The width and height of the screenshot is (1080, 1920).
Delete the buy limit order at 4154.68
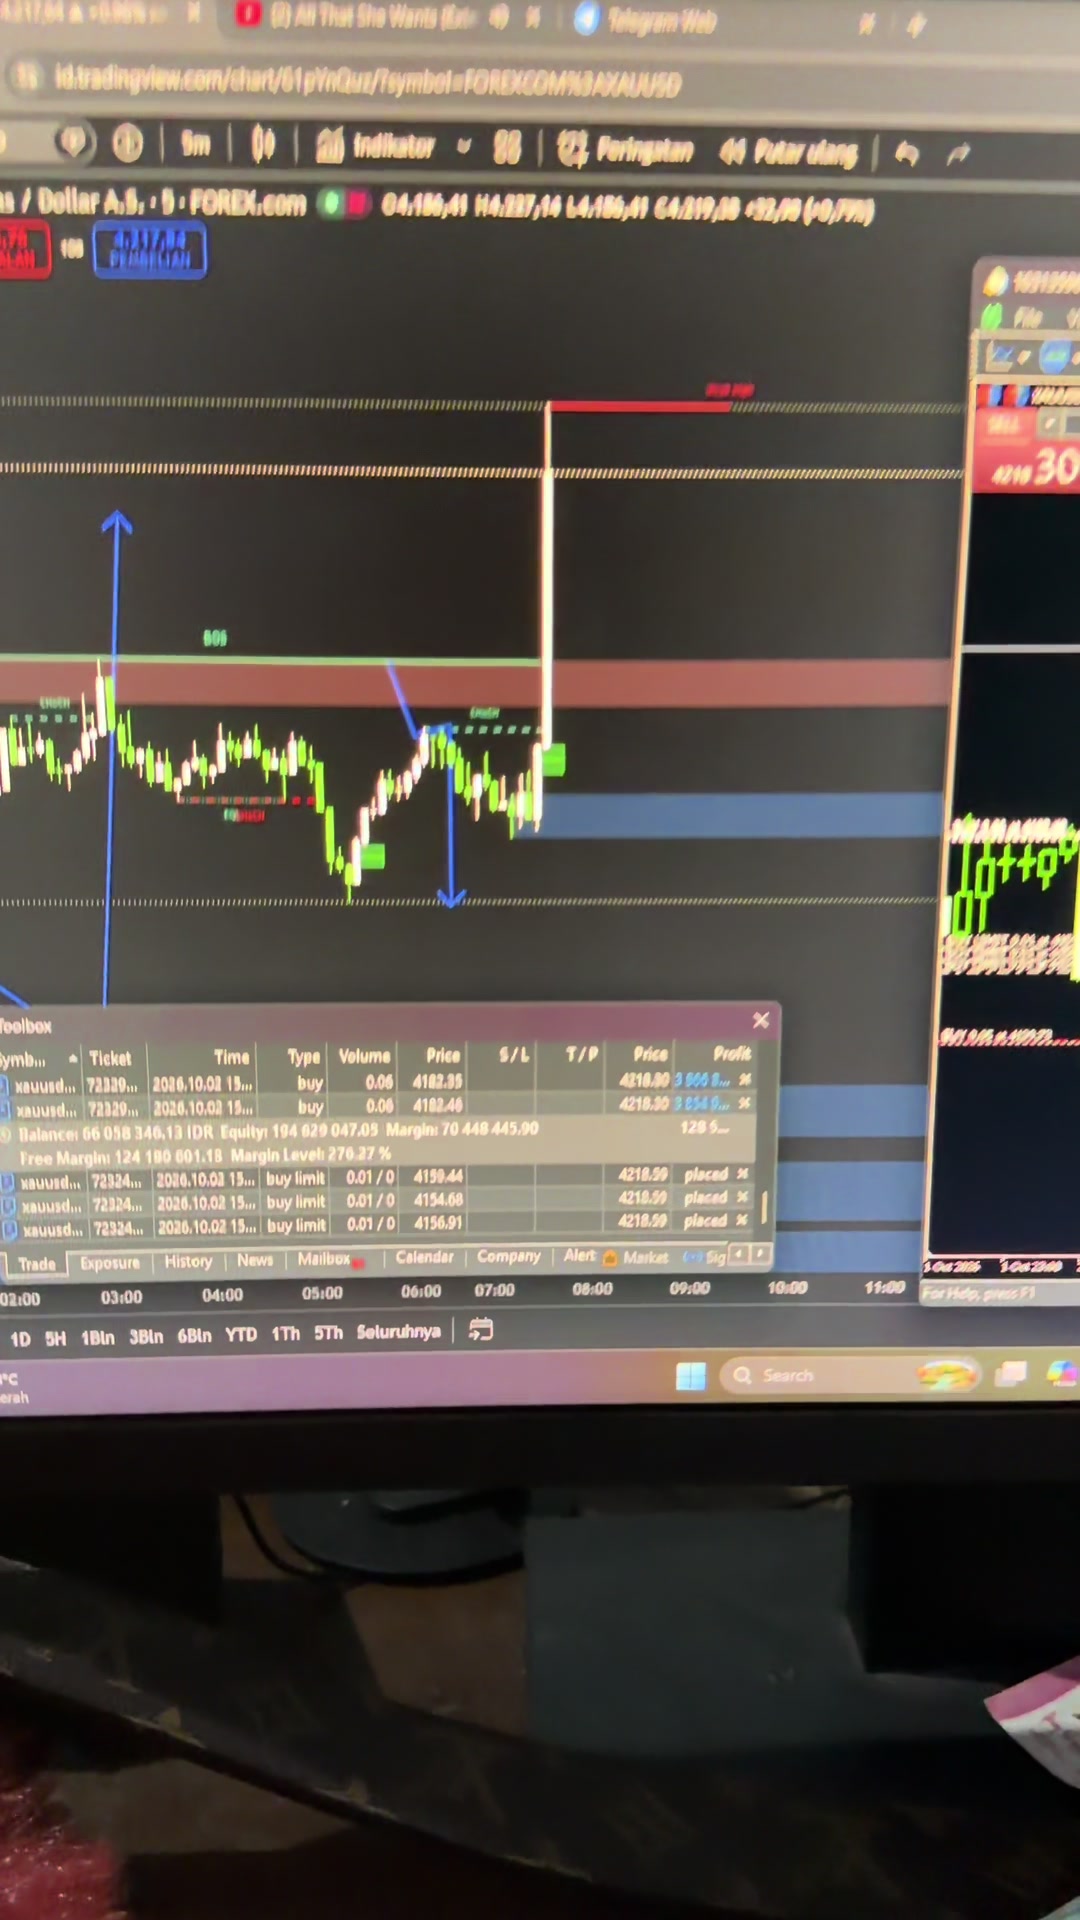(742, 1197)
